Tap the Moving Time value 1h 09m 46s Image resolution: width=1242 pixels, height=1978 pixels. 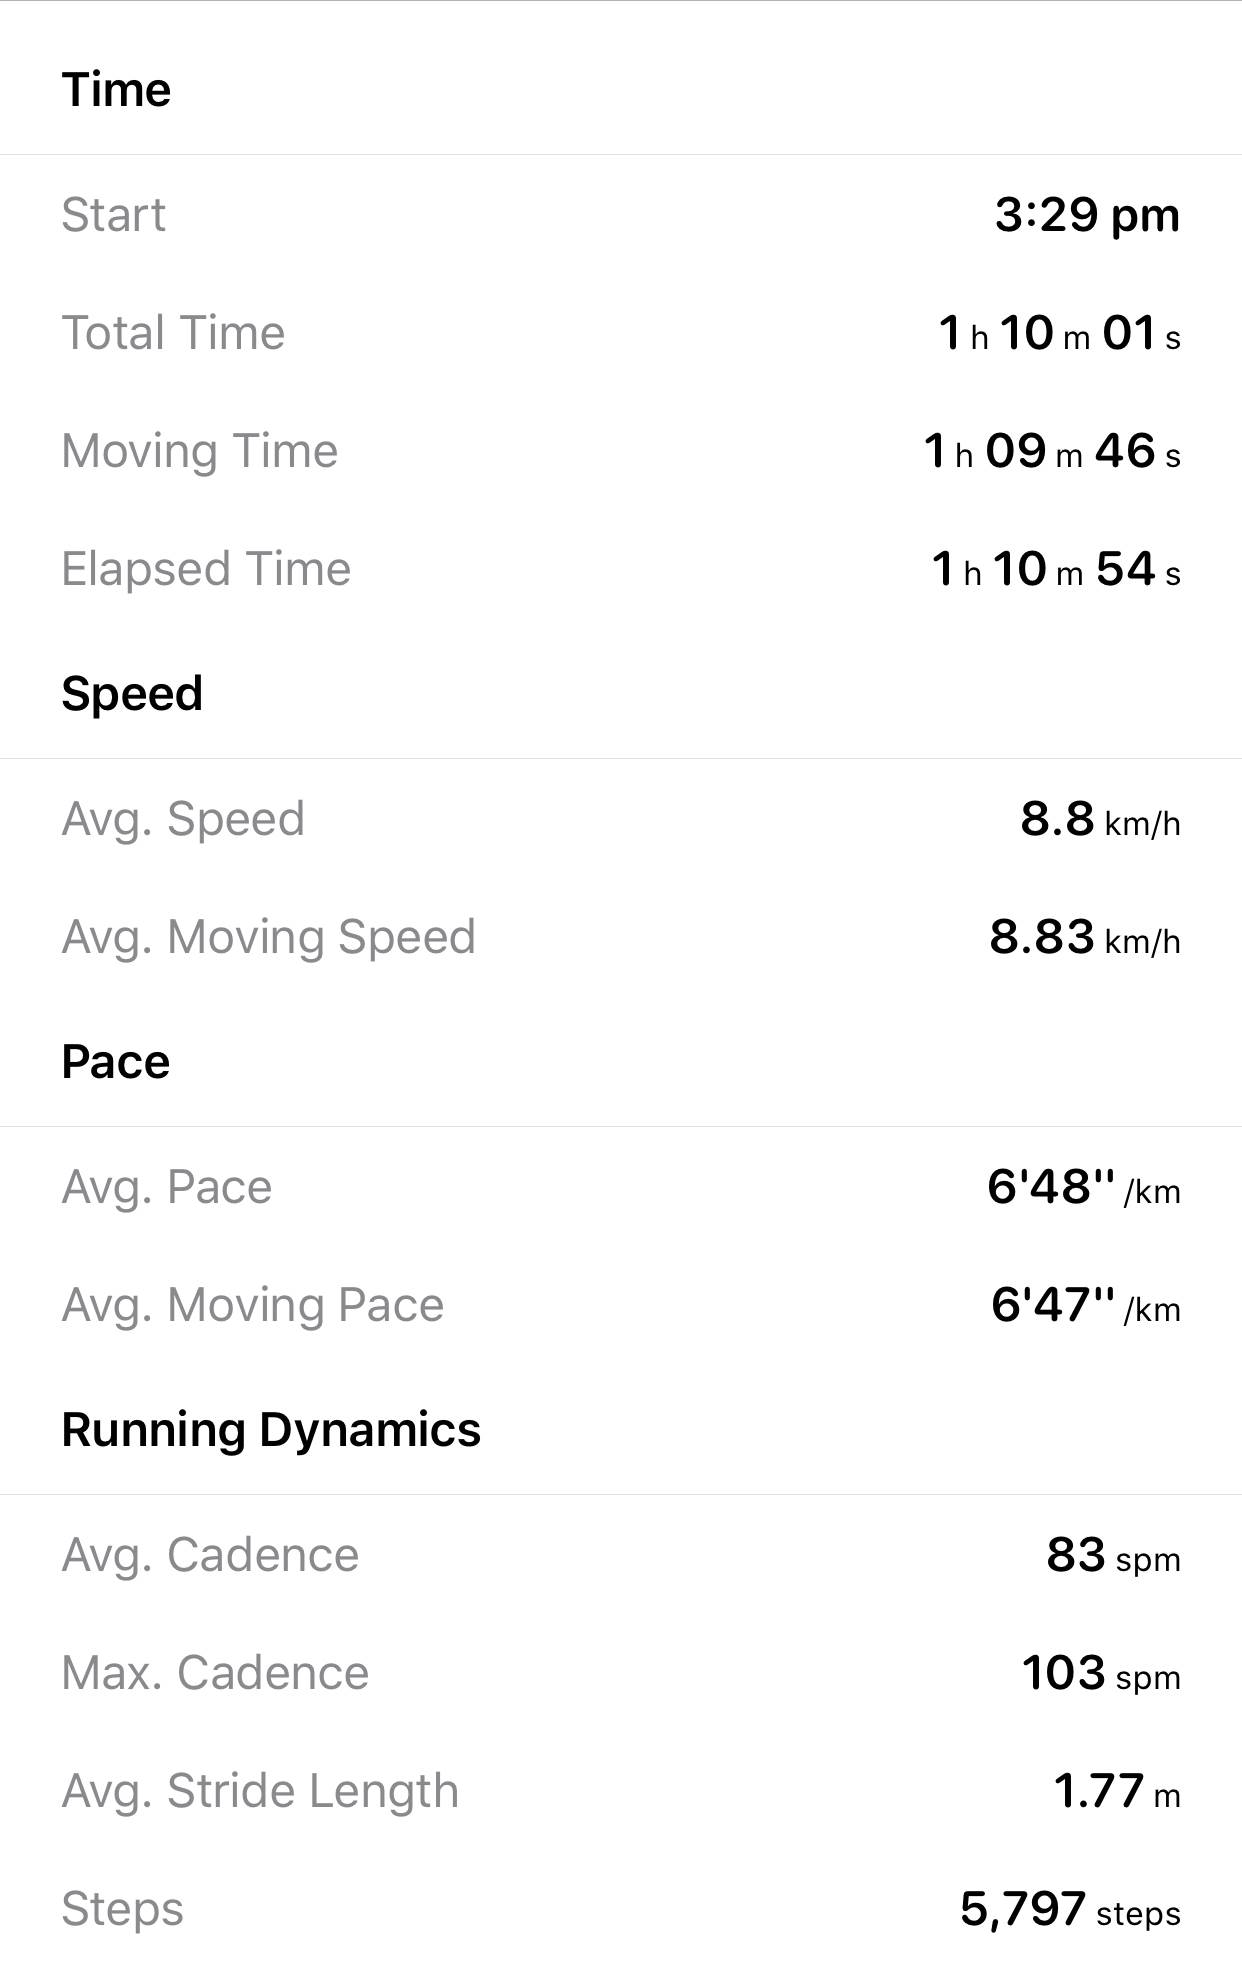tap(1051, 451)
